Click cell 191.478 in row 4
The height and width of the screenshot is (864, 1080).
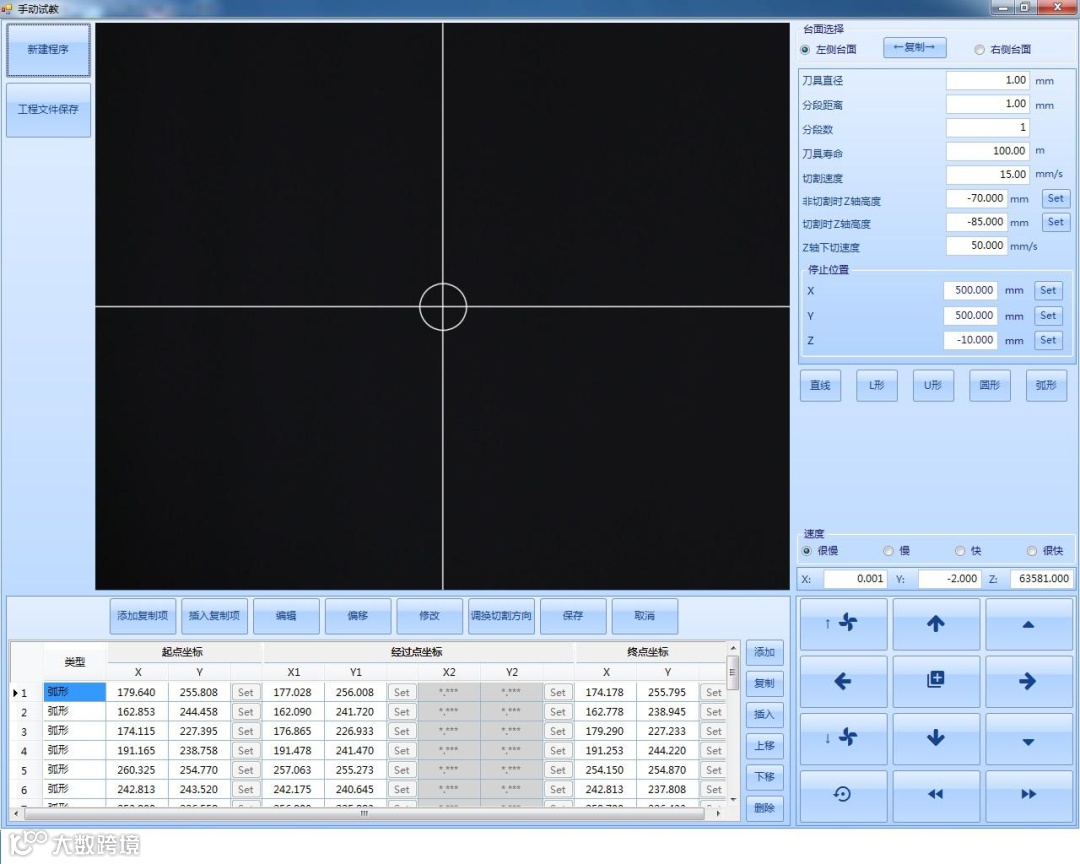(x=293, y=750)
